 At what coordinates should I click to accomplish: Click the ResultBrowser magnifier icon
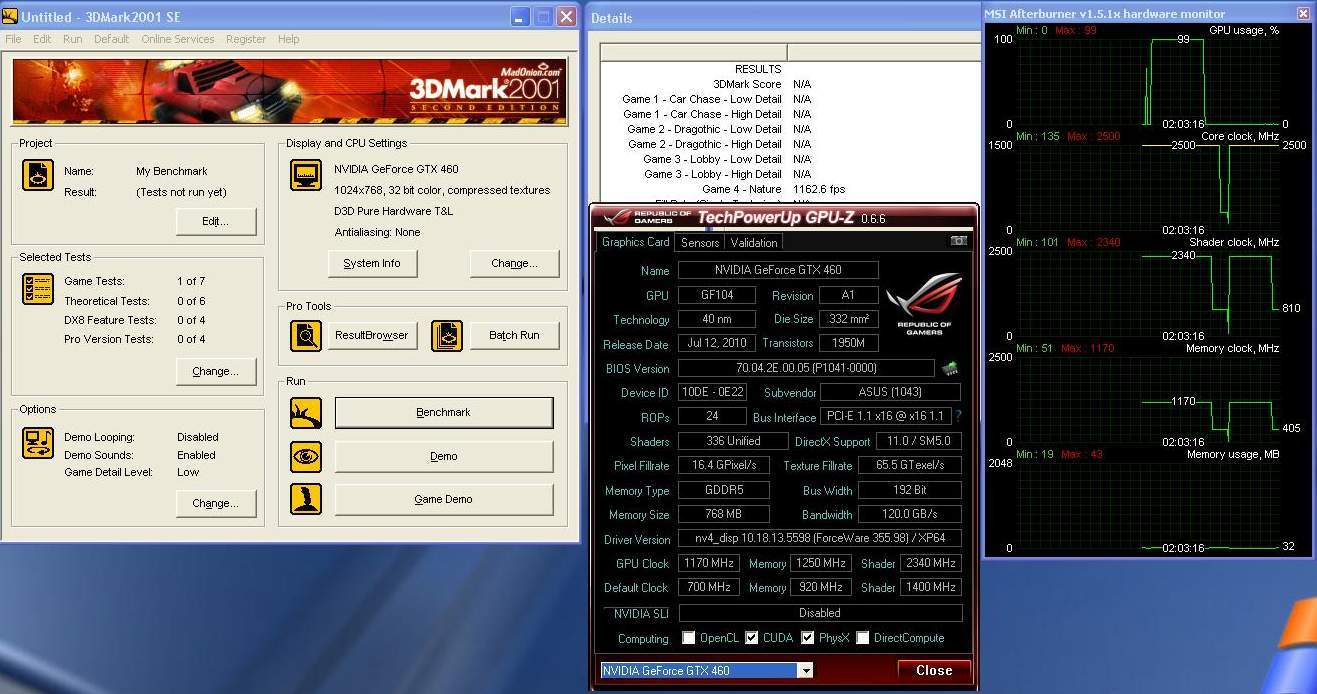click(306, 335)
